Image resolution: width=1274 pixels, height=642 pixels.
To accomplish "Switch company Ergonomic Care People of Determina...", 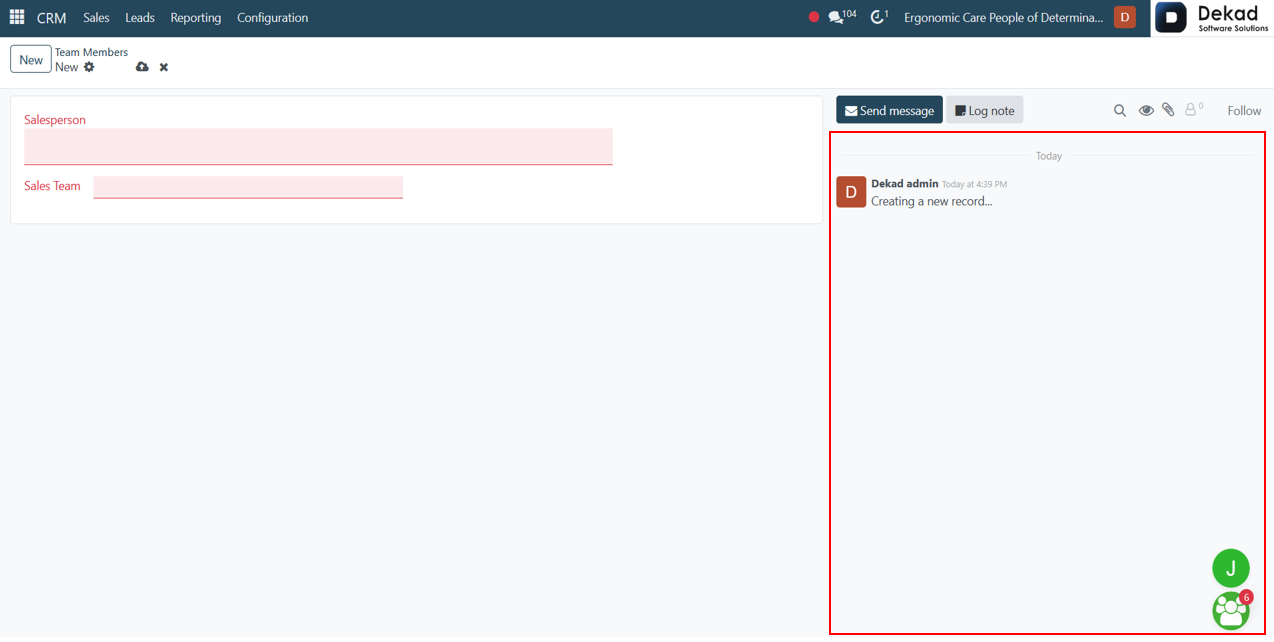I will coord(1003,18).
